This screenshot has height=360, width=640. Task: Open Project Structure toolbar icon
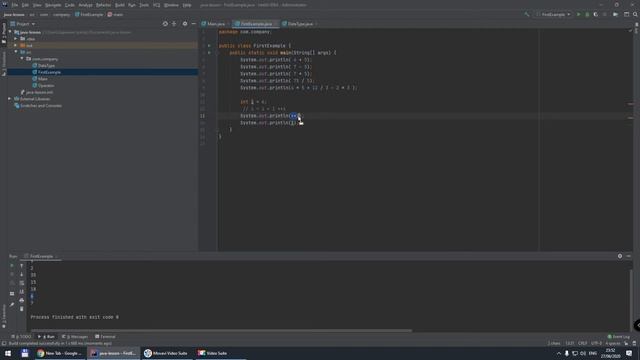627,14
